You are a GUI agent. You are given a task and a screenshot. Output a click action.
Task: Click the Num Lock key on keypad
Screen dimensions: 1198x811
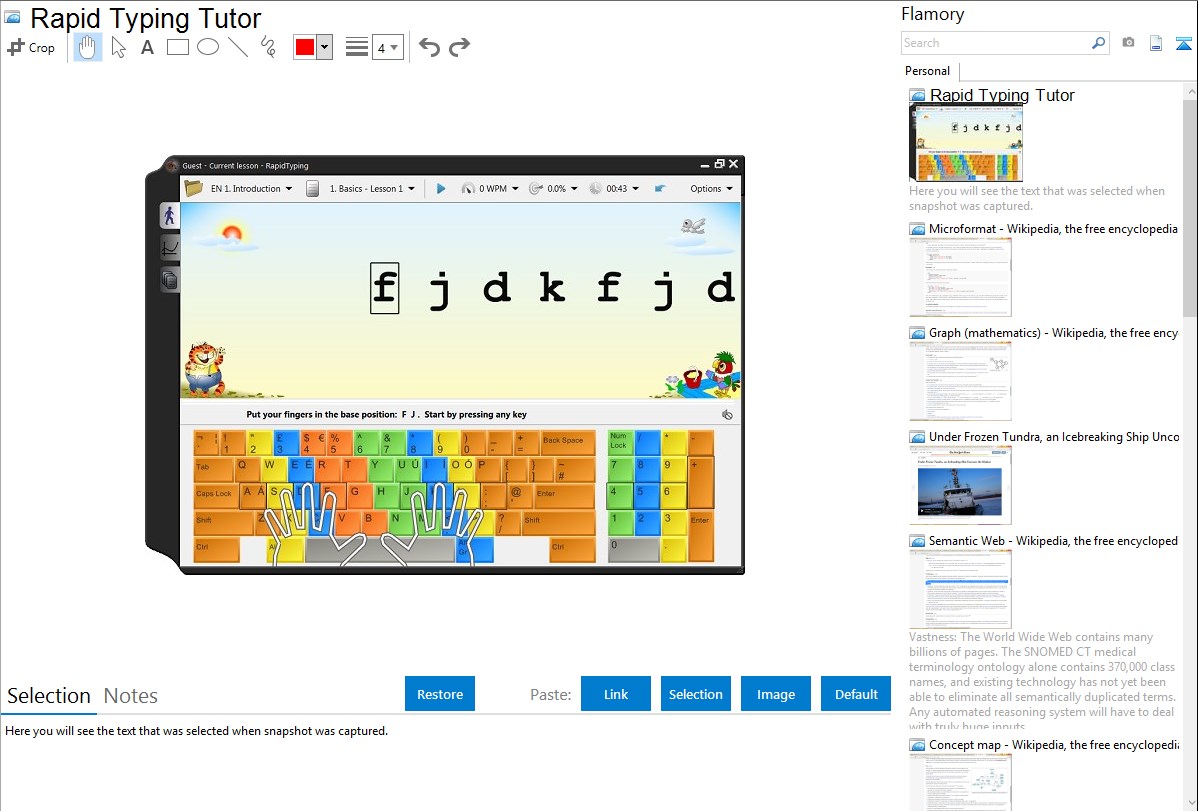620,443
